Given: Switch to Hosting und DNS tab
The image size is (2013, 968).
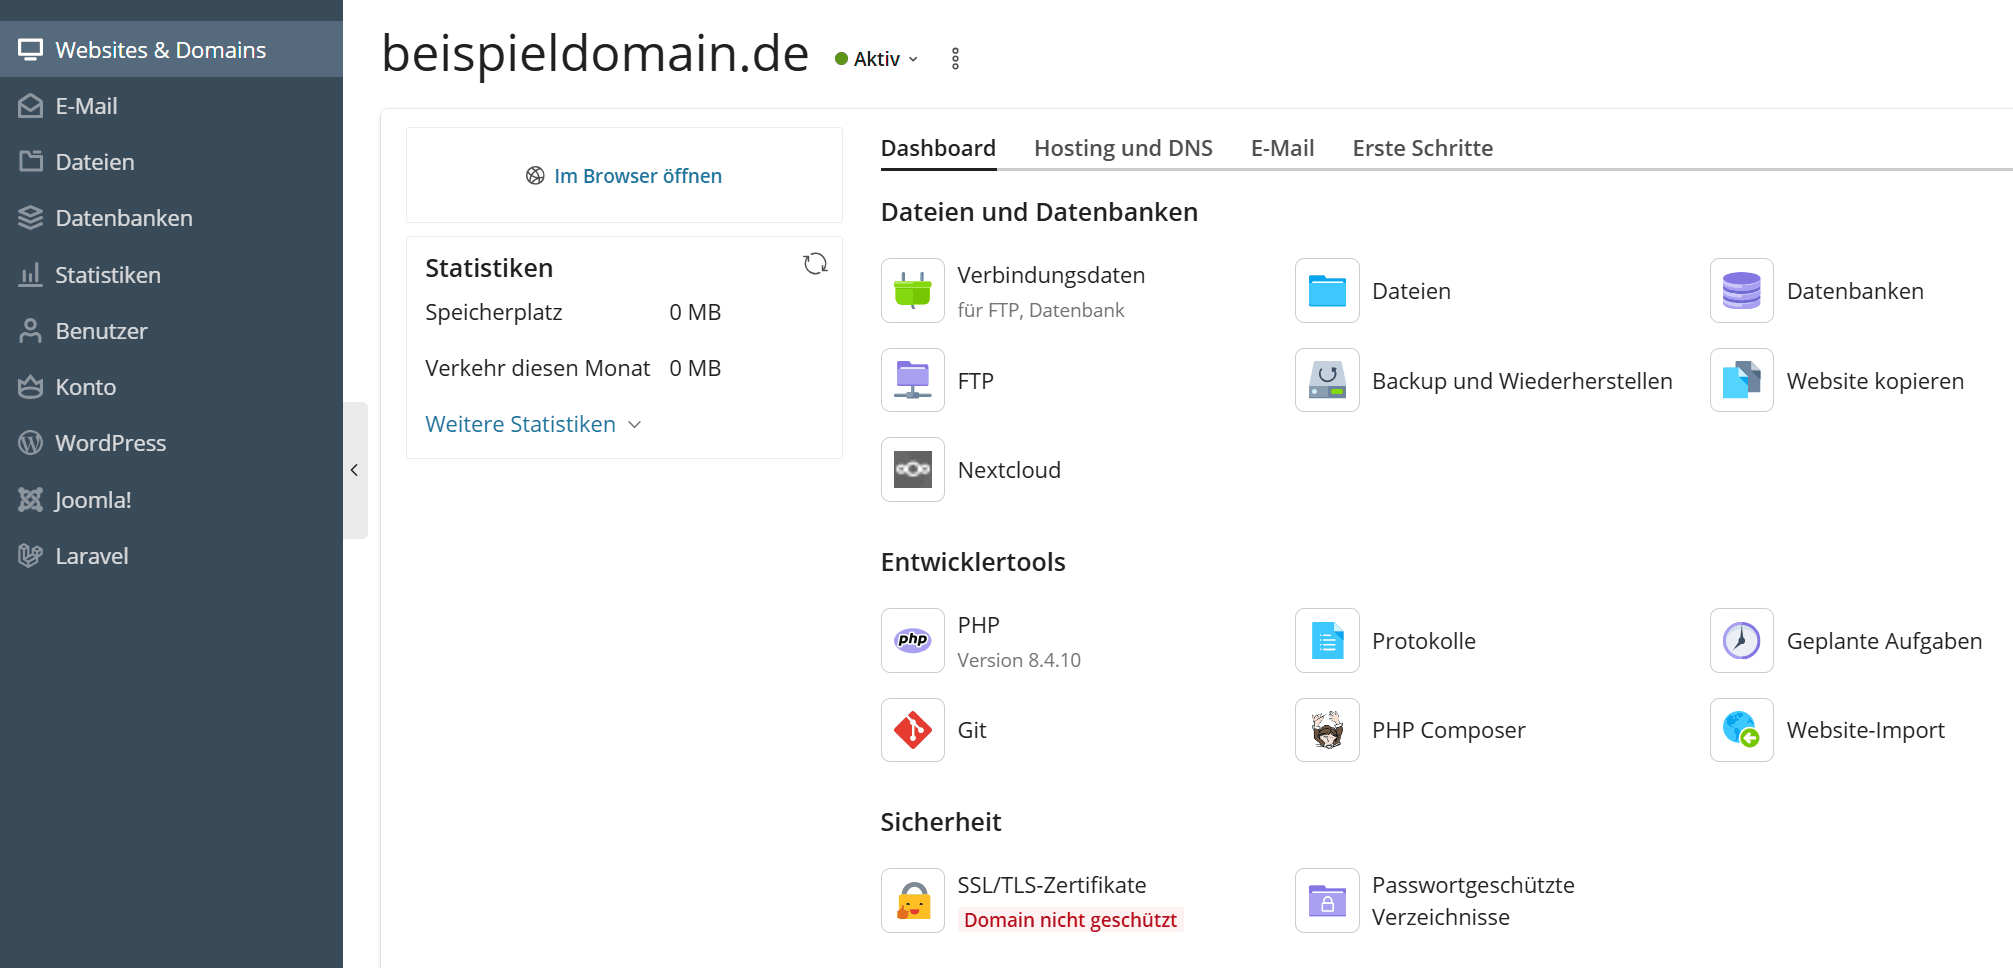Looking at the screenshot, I should (1123, 148).
